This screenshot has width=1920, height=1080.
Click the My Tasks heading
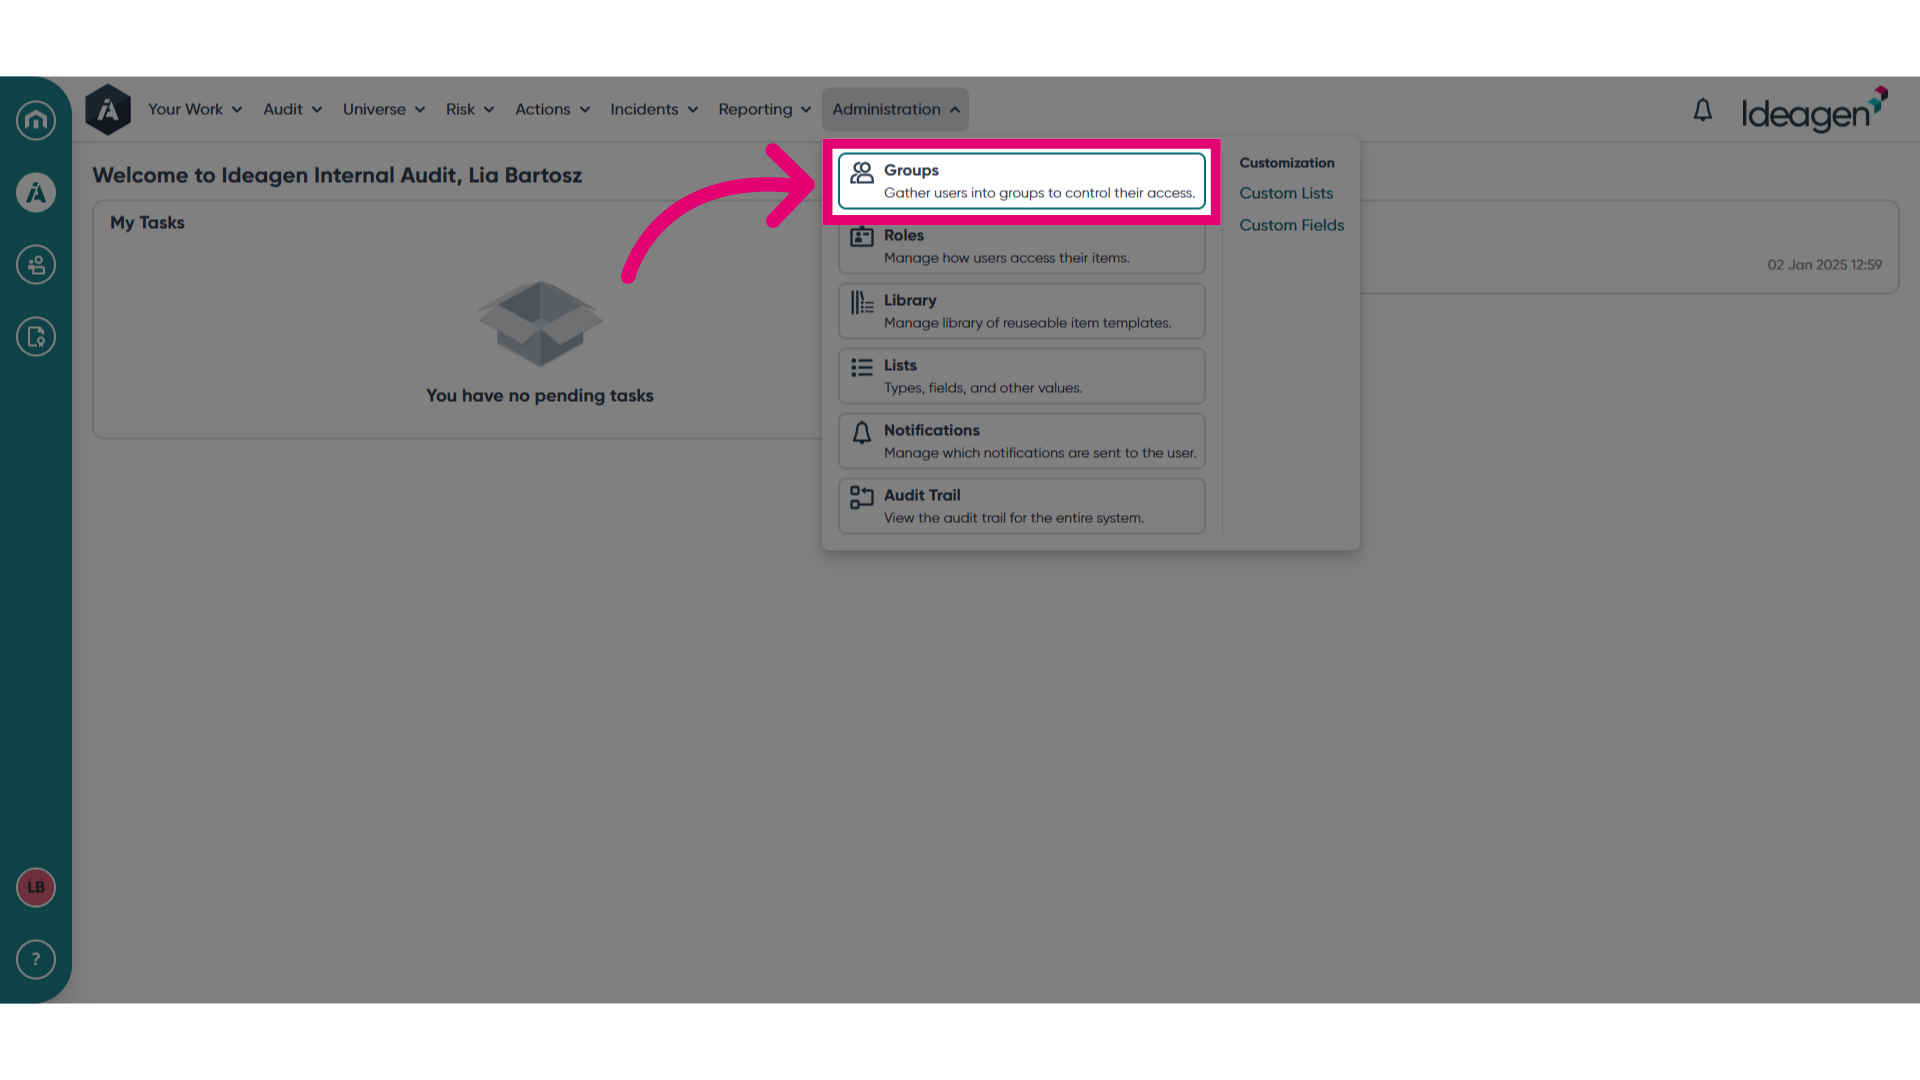pos(147,223)
